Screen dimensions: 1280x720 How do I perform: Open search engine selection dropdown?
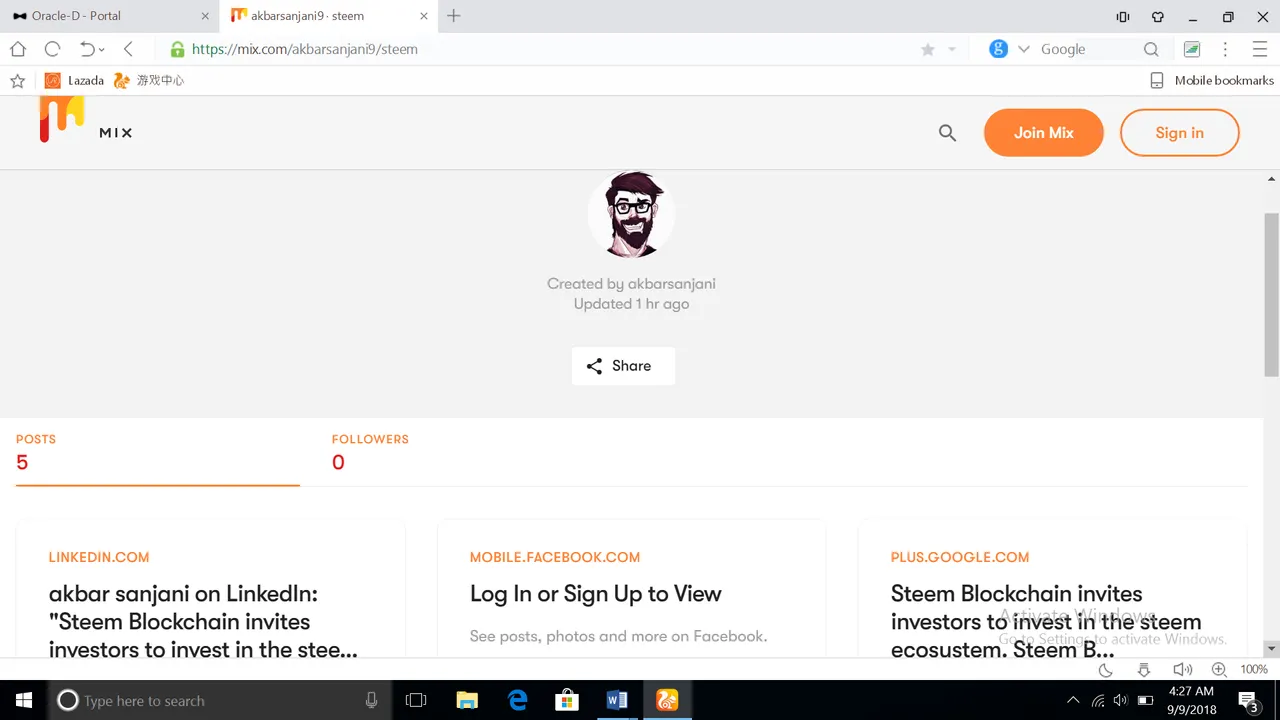coord(1023,49)
